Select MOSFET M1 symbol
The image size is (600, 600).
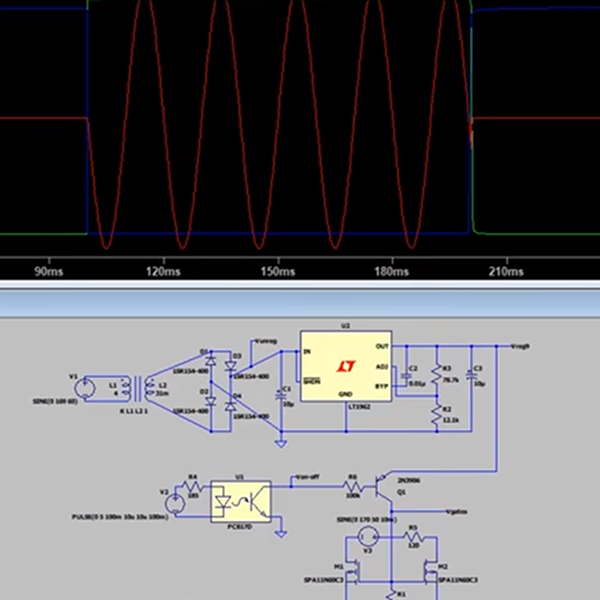tap(353, 572)
